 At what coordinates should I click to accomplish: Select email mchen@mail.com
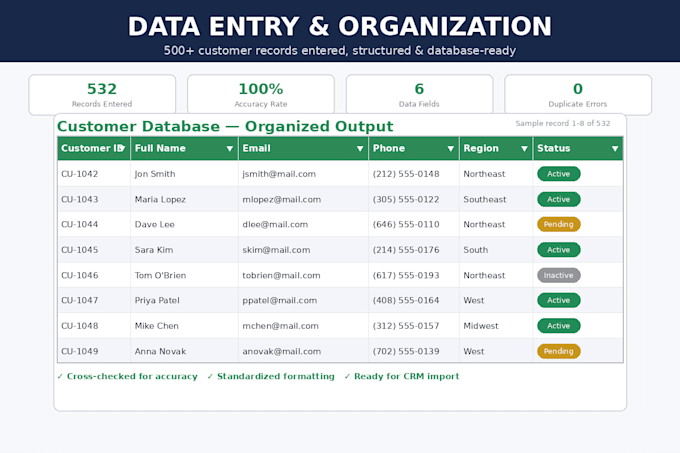(x=280, y=326)
